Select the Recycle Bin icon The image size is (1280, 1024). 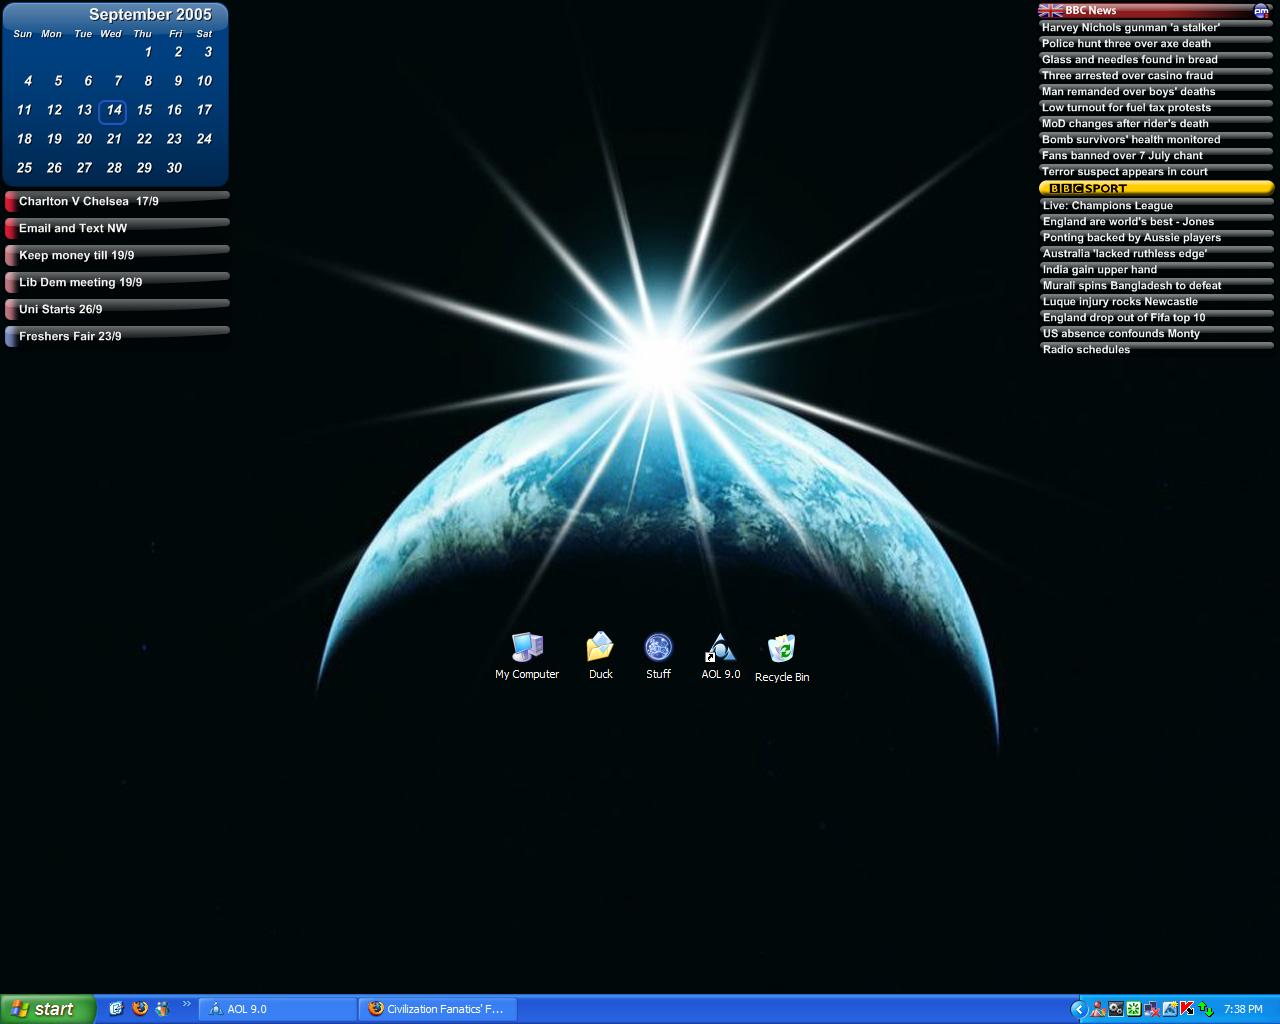(782, 658)
